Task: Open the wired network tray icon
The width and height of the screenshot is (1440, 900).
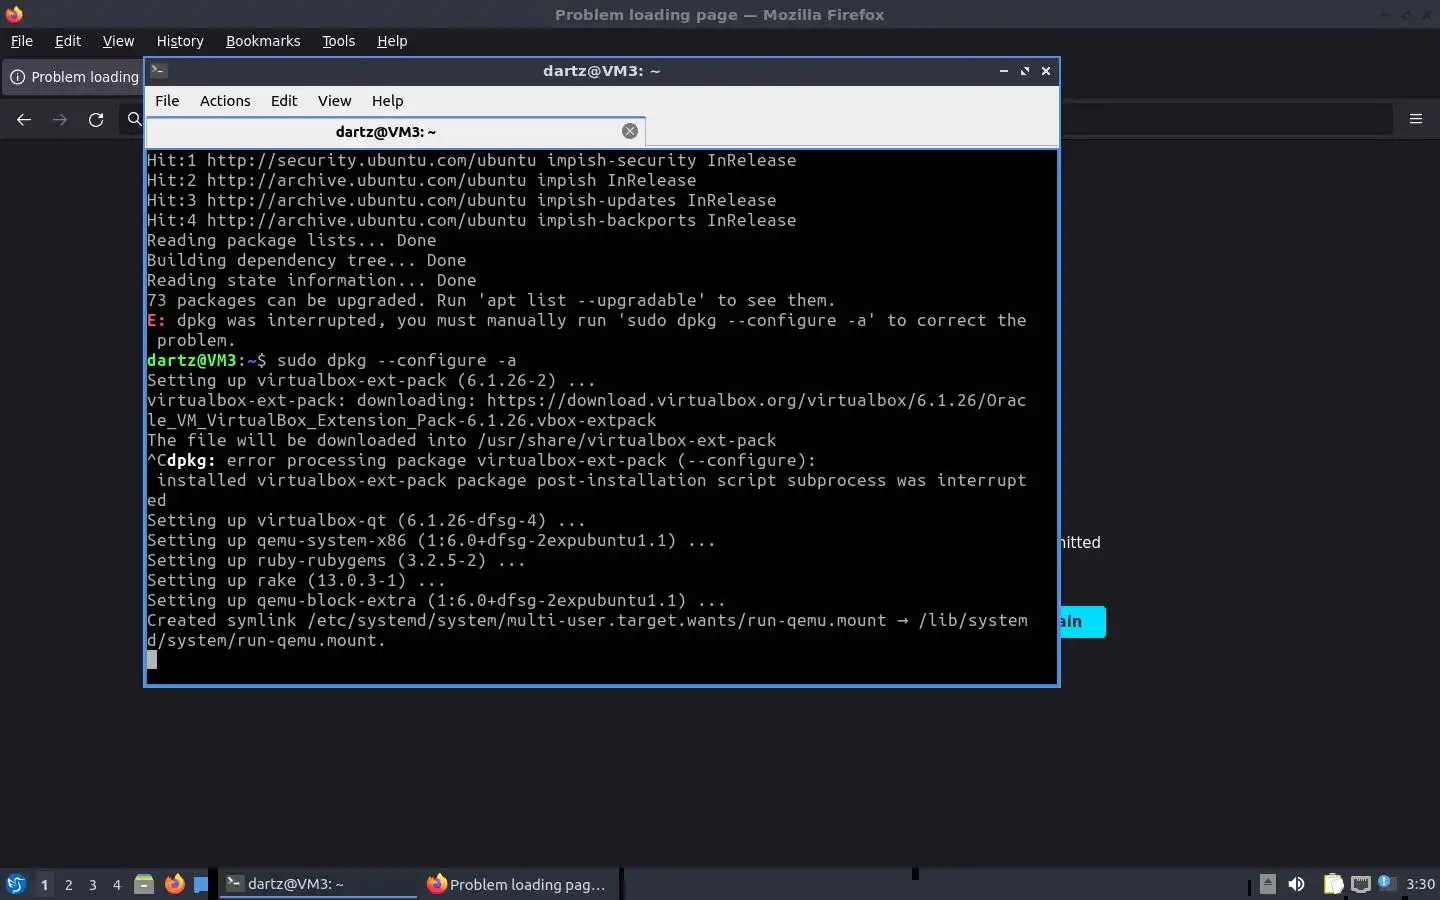Action: [x=1361, y=884]
